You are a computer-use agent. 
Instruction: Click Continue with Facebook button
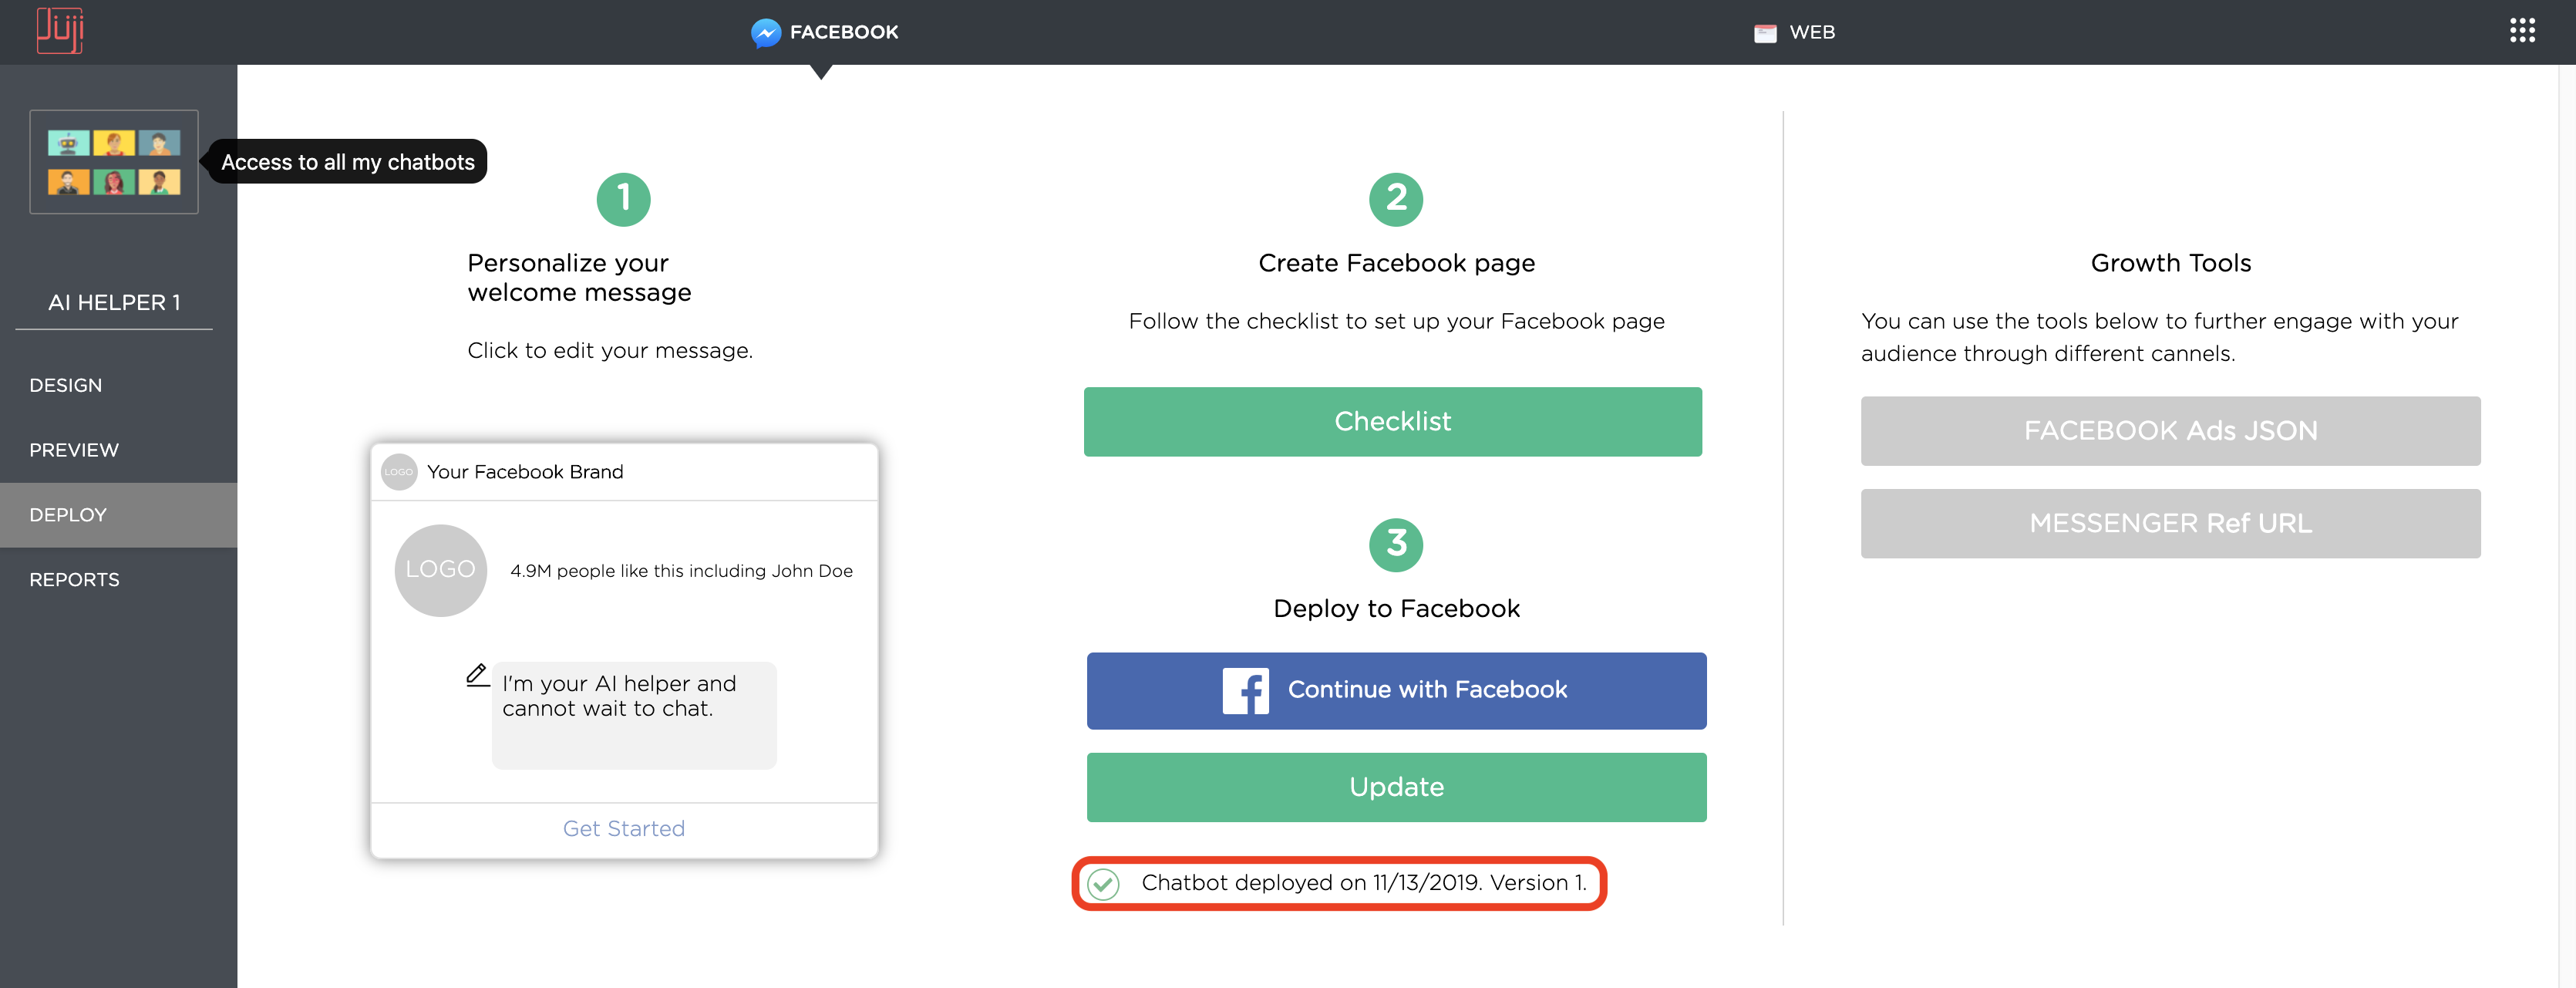point(1395,690)
